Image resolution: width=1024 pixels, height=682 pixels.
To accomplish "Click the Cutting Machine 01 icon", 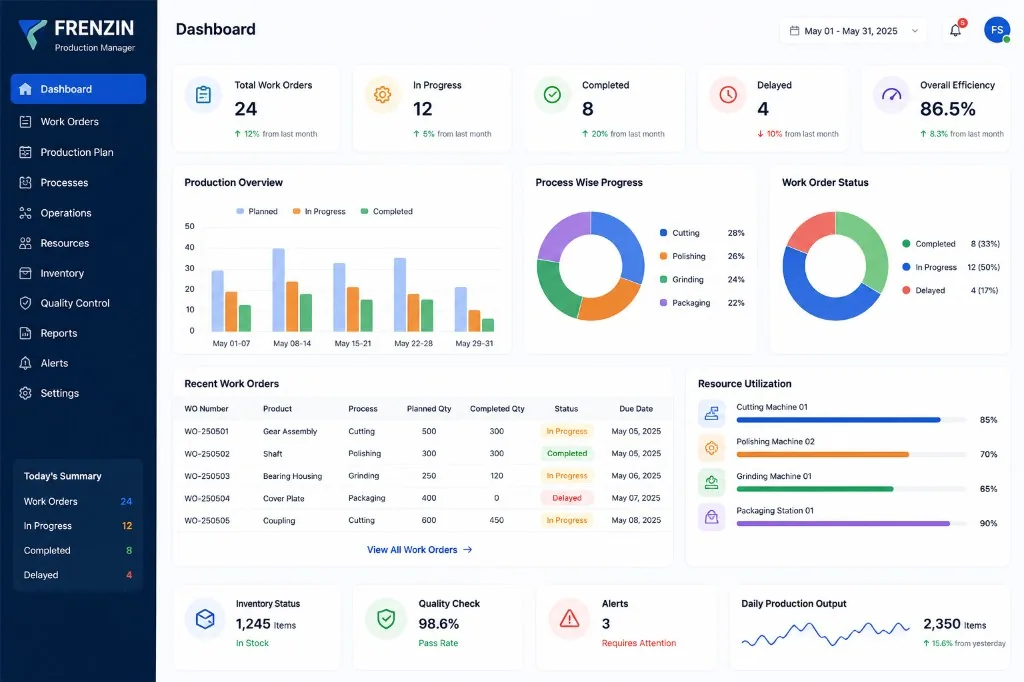I will [x=711, y=414].
